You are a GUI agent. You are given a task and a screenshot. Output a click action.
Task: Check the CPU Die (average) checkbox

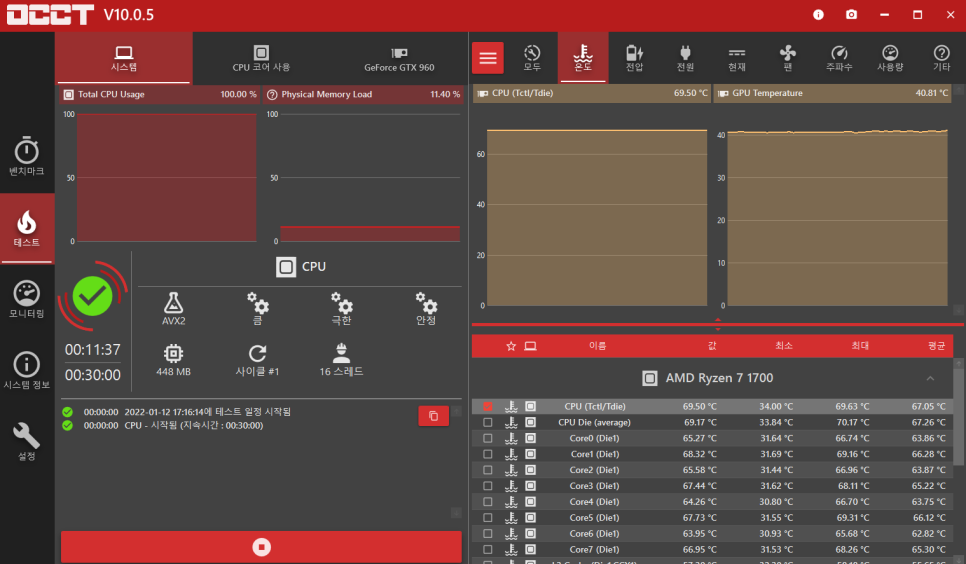[488, 422]
